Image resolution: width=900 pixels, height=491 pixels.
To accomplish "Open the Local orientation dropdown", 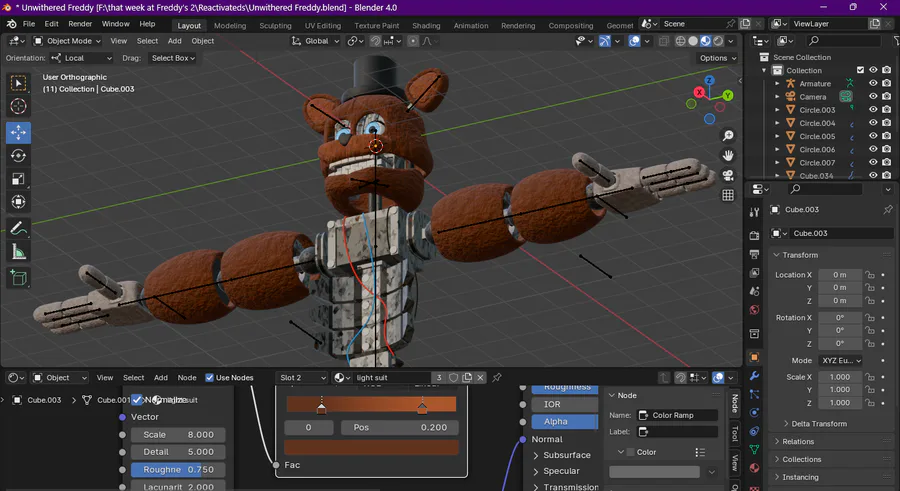I will pos(81,58).
